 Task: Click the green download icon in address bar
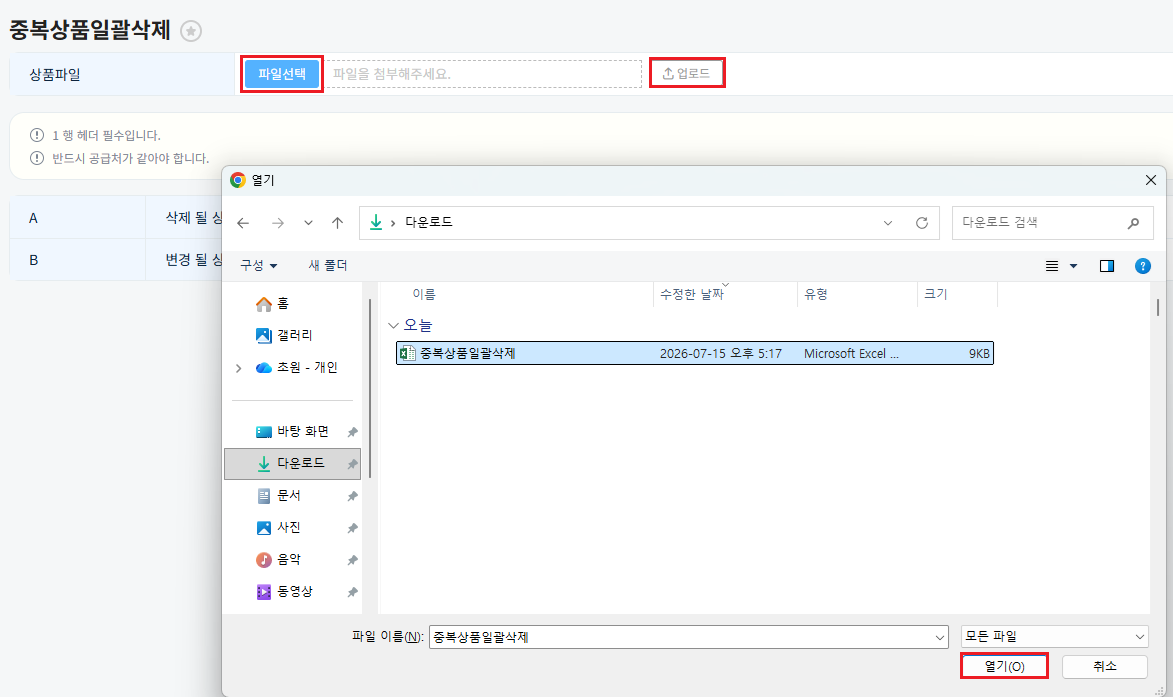click(376, 223)
